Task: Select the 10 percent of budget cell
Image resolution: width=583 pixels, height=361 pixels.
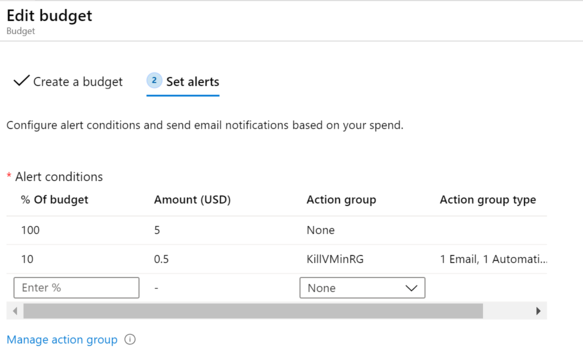Action: tap(27, 259)
